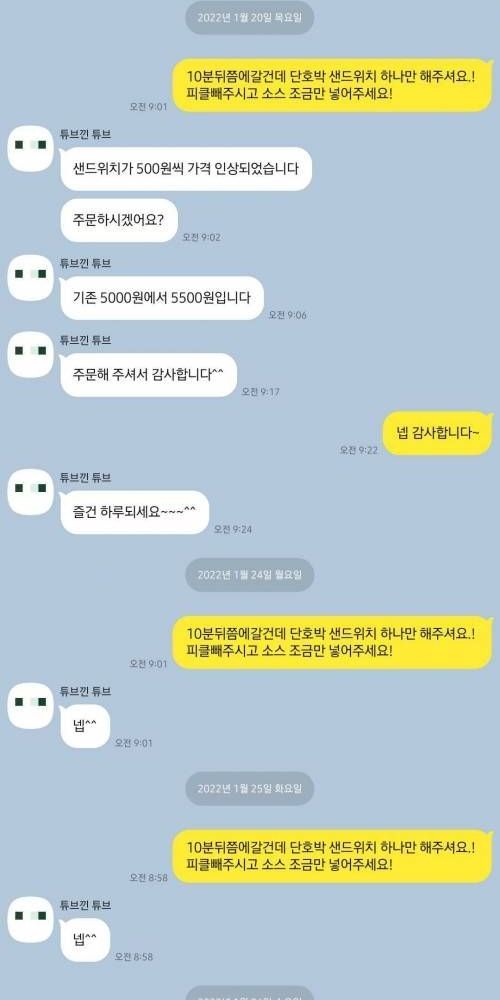The height and width of the screenshot is (1000, 500).
Task: Select the 기존 5000원에서 5500원입니다 bubble
Action: coord(162,298)
